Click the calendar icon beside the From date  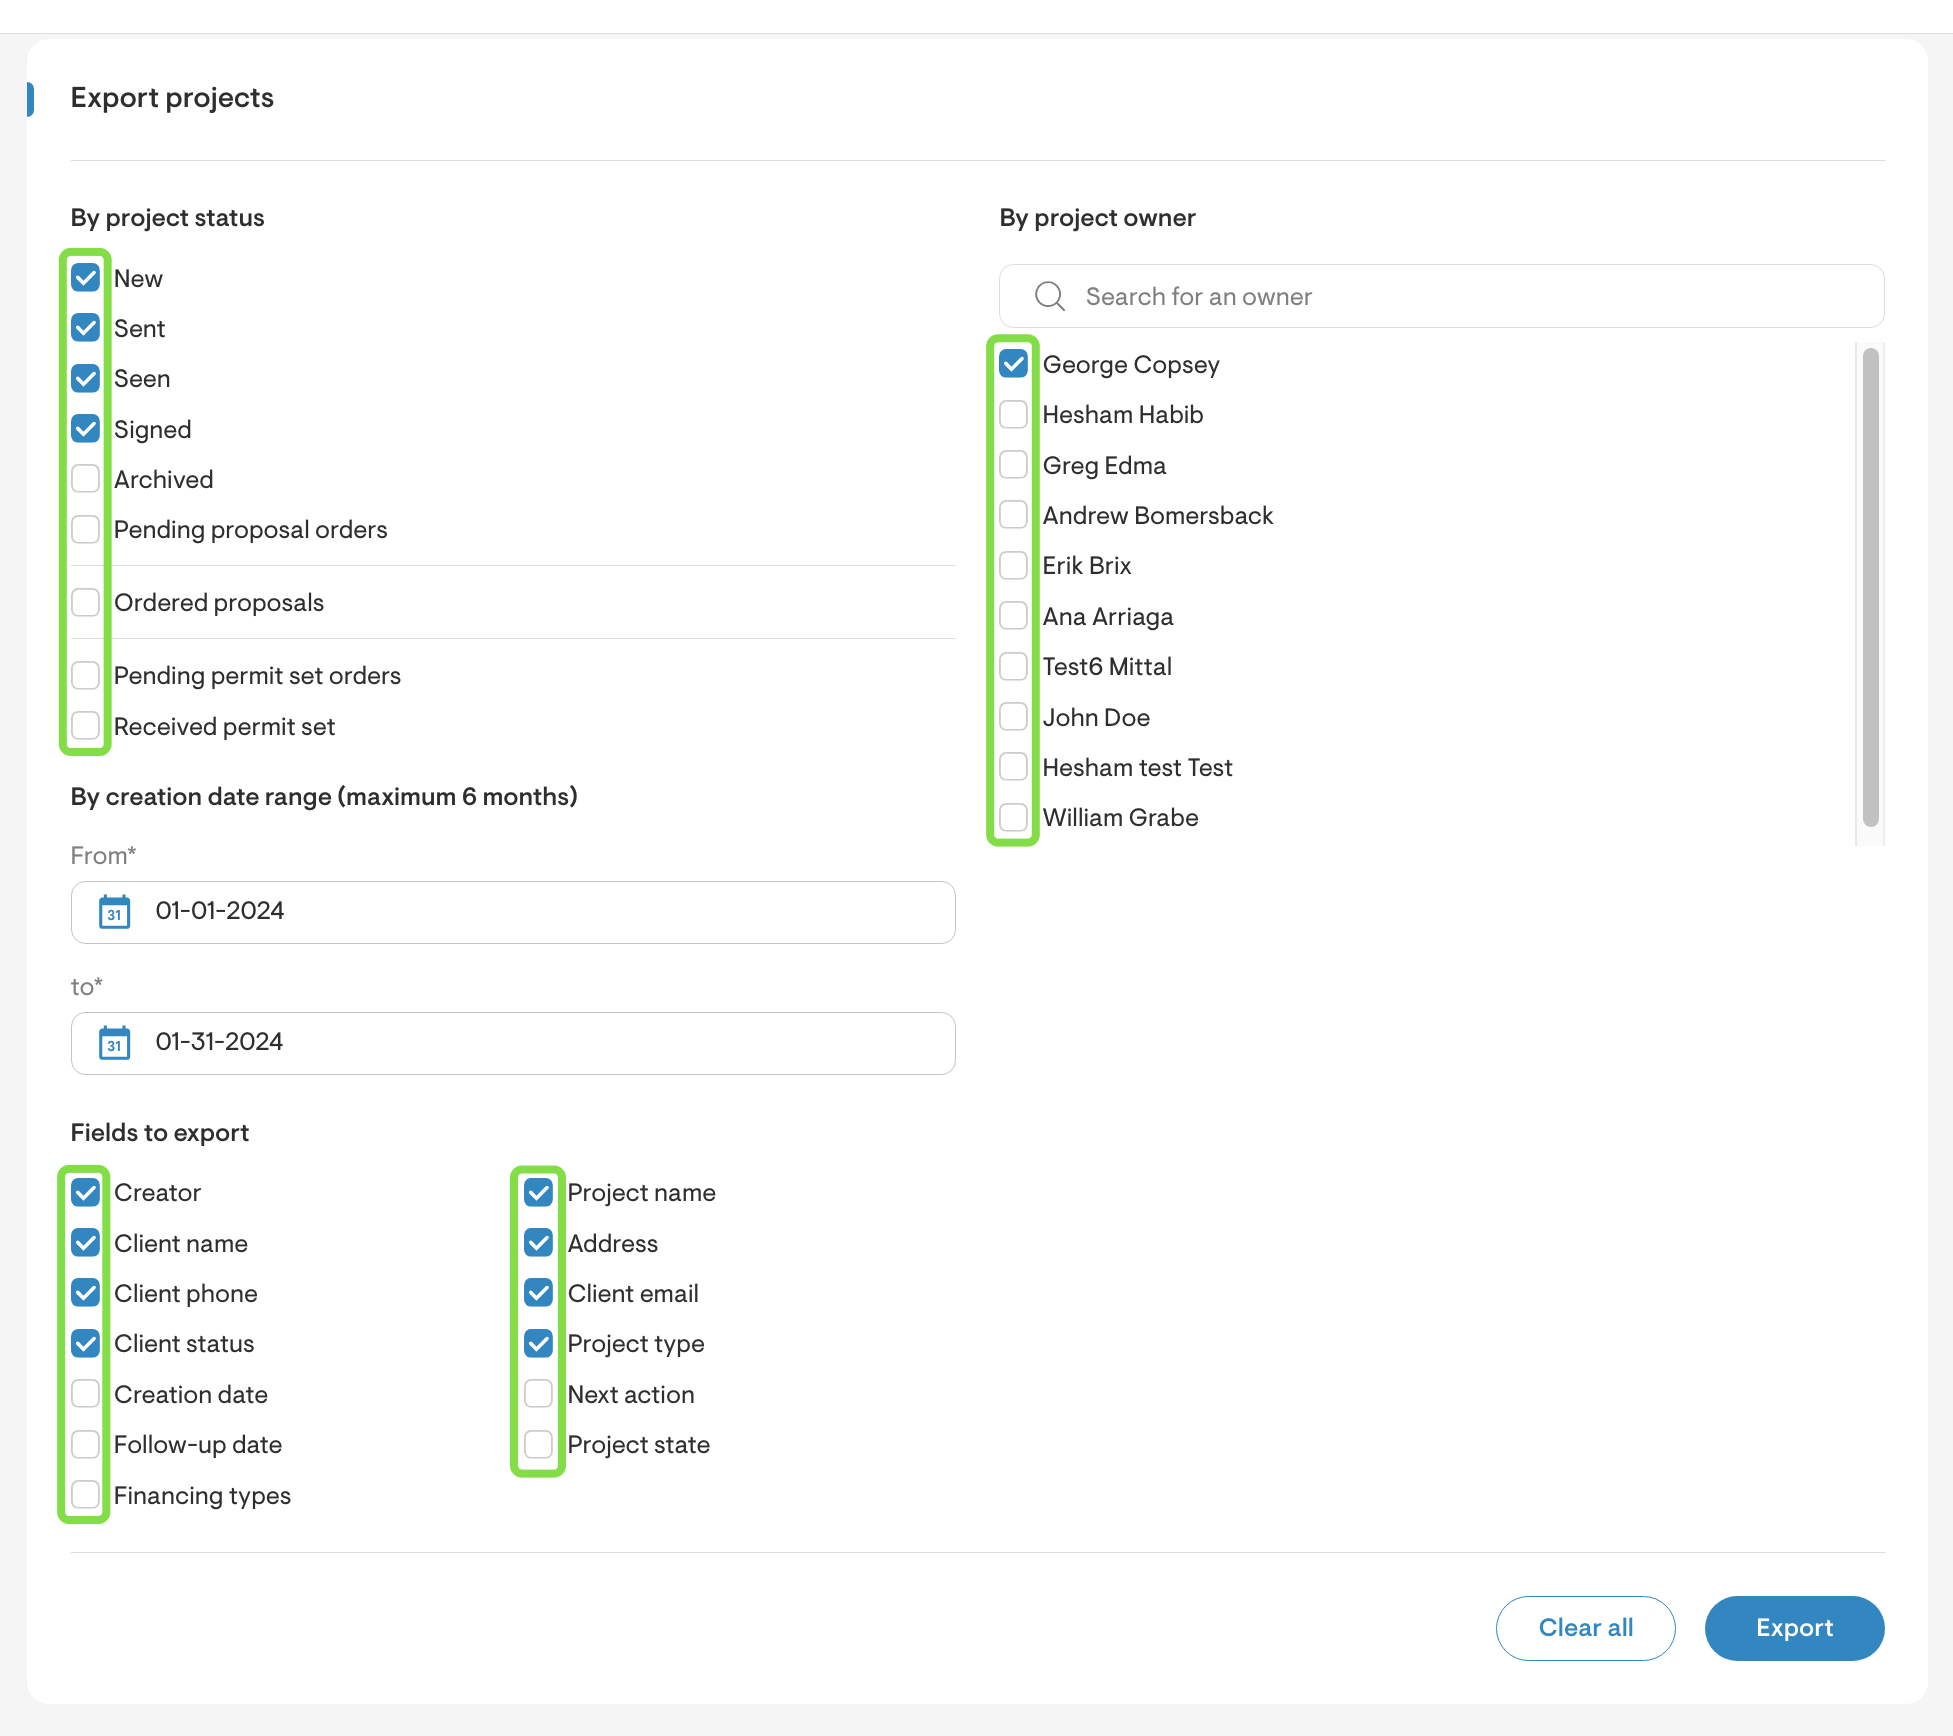click(x=114, y=911)
